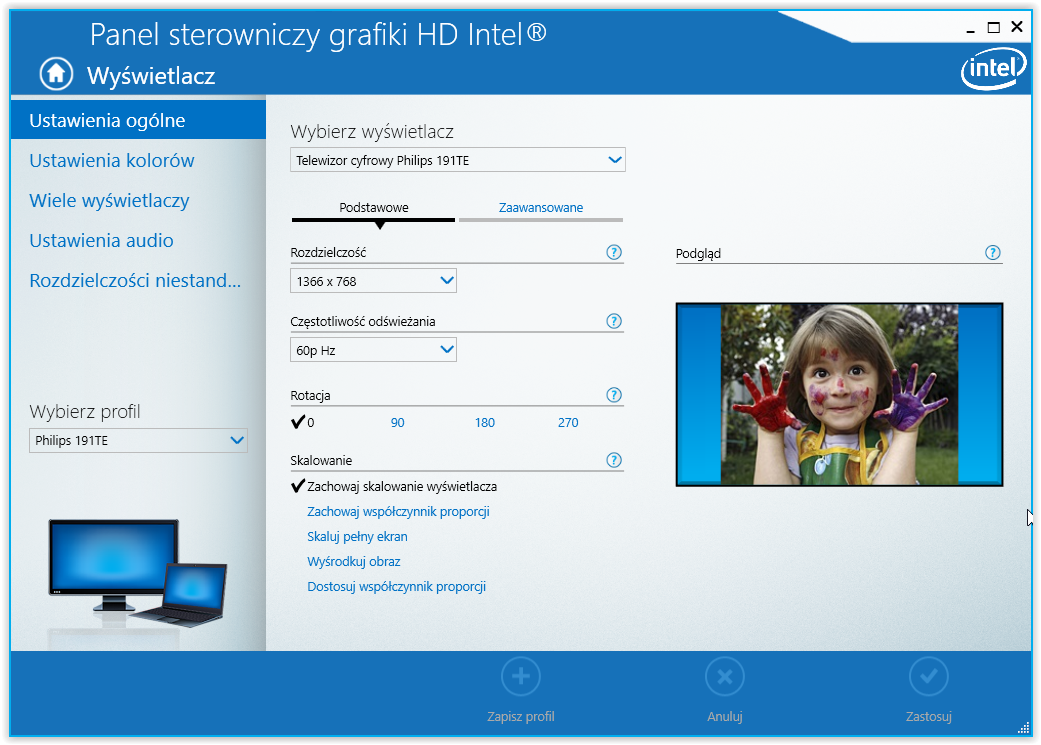Select Skaluj pełny ekran option
Screen dimensions: 1041x745
click(x=357, y=537)
